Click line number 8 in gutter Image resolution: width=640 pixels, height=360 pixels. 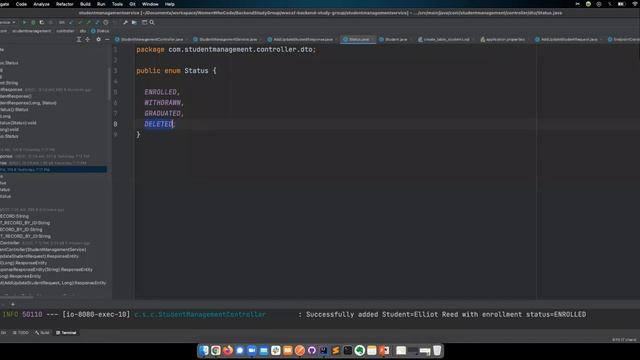point(116,124)
